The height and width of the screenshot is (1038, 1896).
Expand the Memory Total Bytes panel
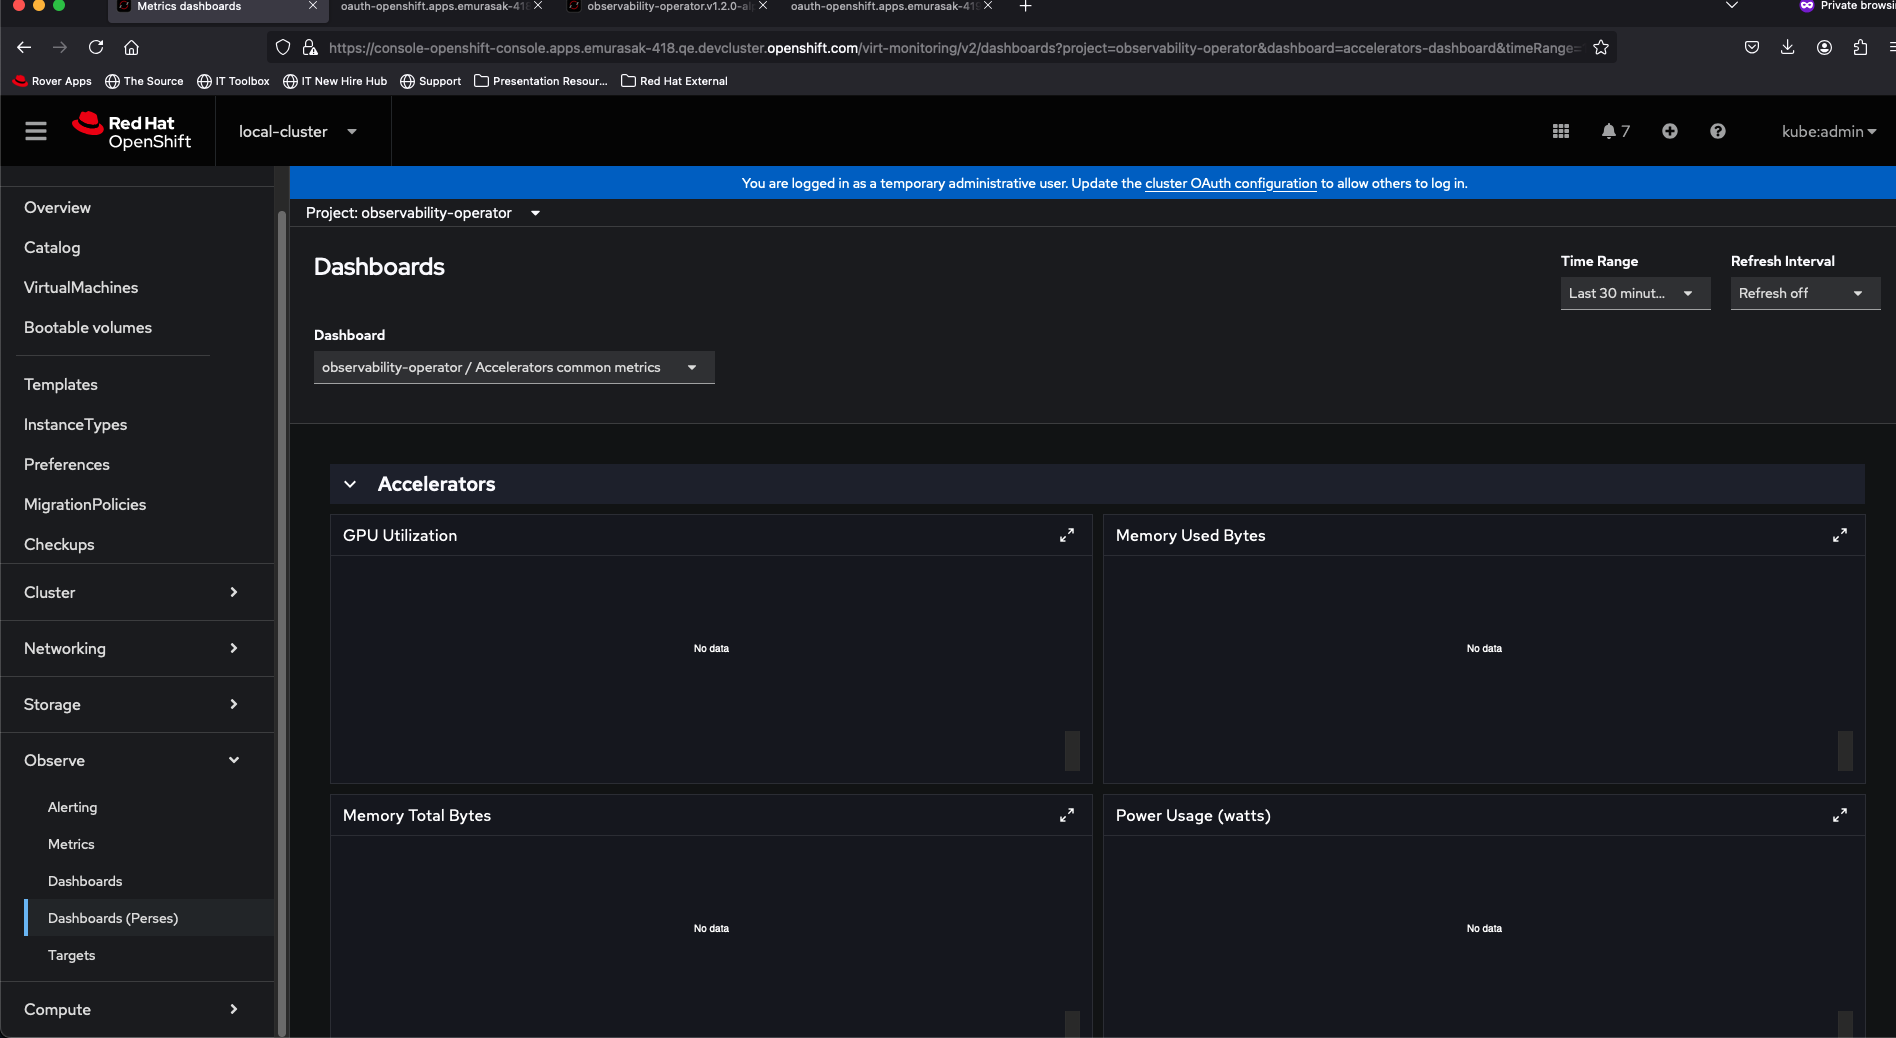click(x=1066, y=815)
